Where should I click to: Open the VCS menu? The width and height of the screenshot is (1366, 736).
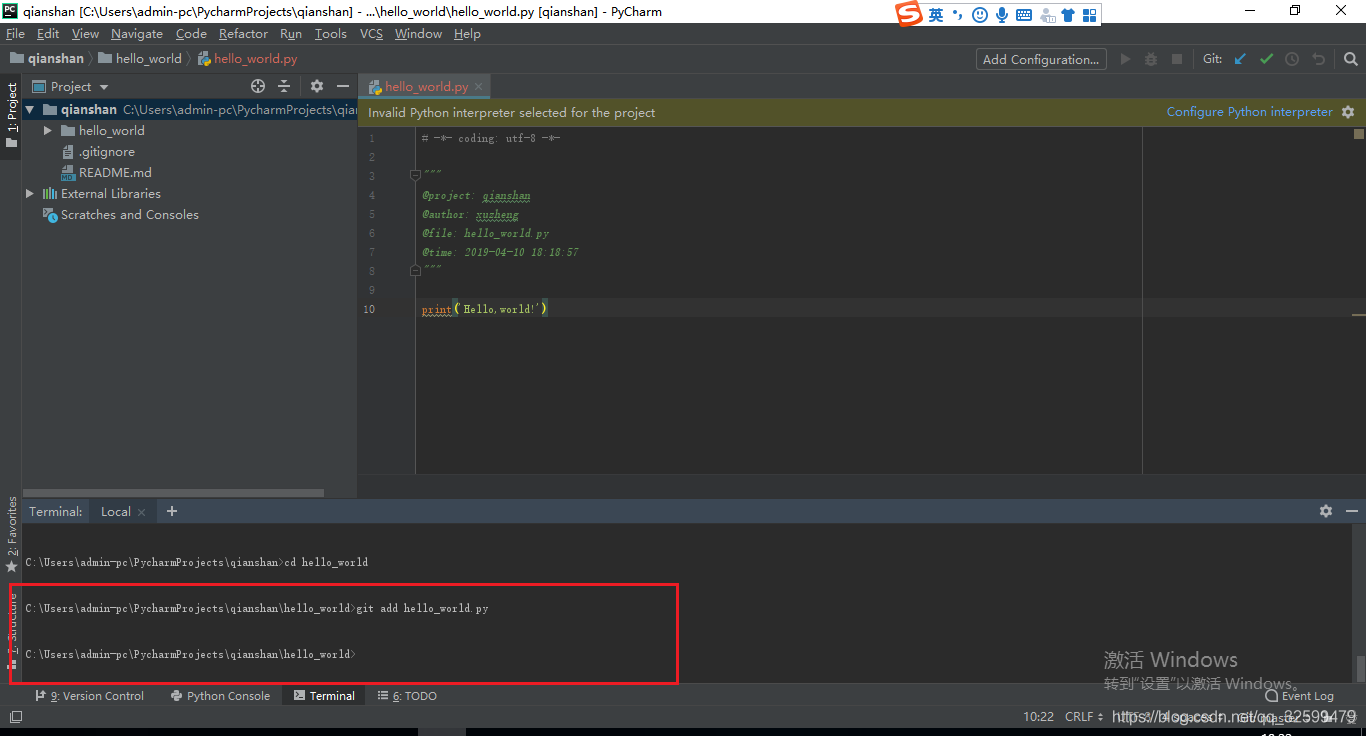point(371,34)
